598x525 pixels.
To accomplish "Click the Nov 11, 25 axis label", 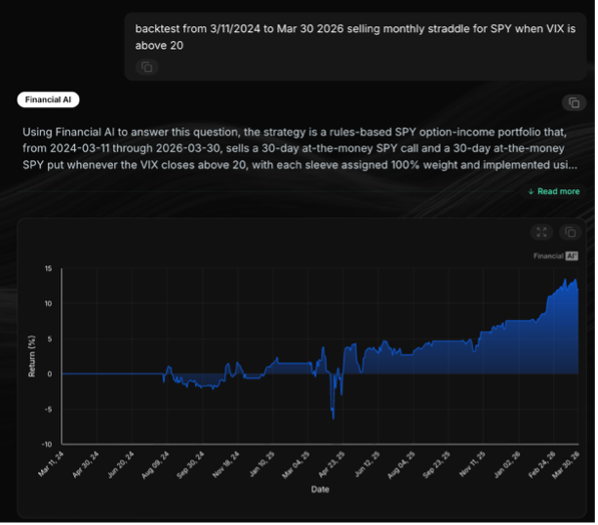I will point(472,464).
